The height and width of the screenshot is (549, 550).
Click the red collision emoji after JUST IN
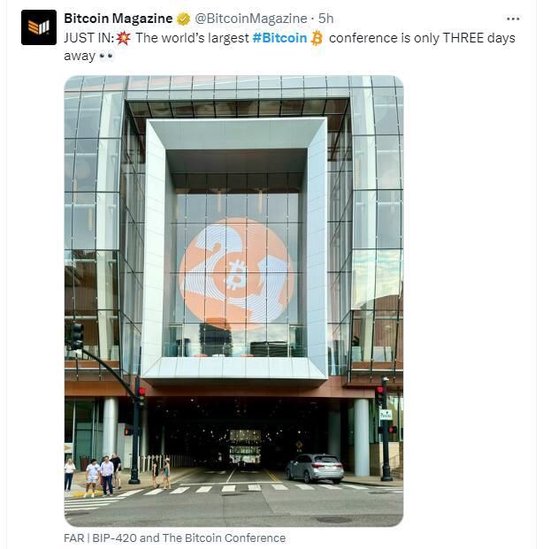pyautogui.click(x=123, y=38)
